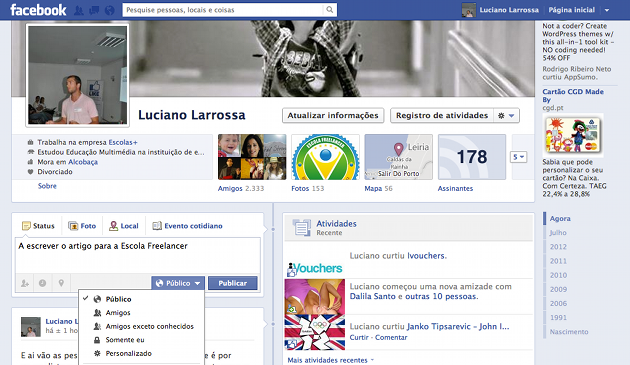
Task: Expand the Público audience dropdown
Action: 178,283
